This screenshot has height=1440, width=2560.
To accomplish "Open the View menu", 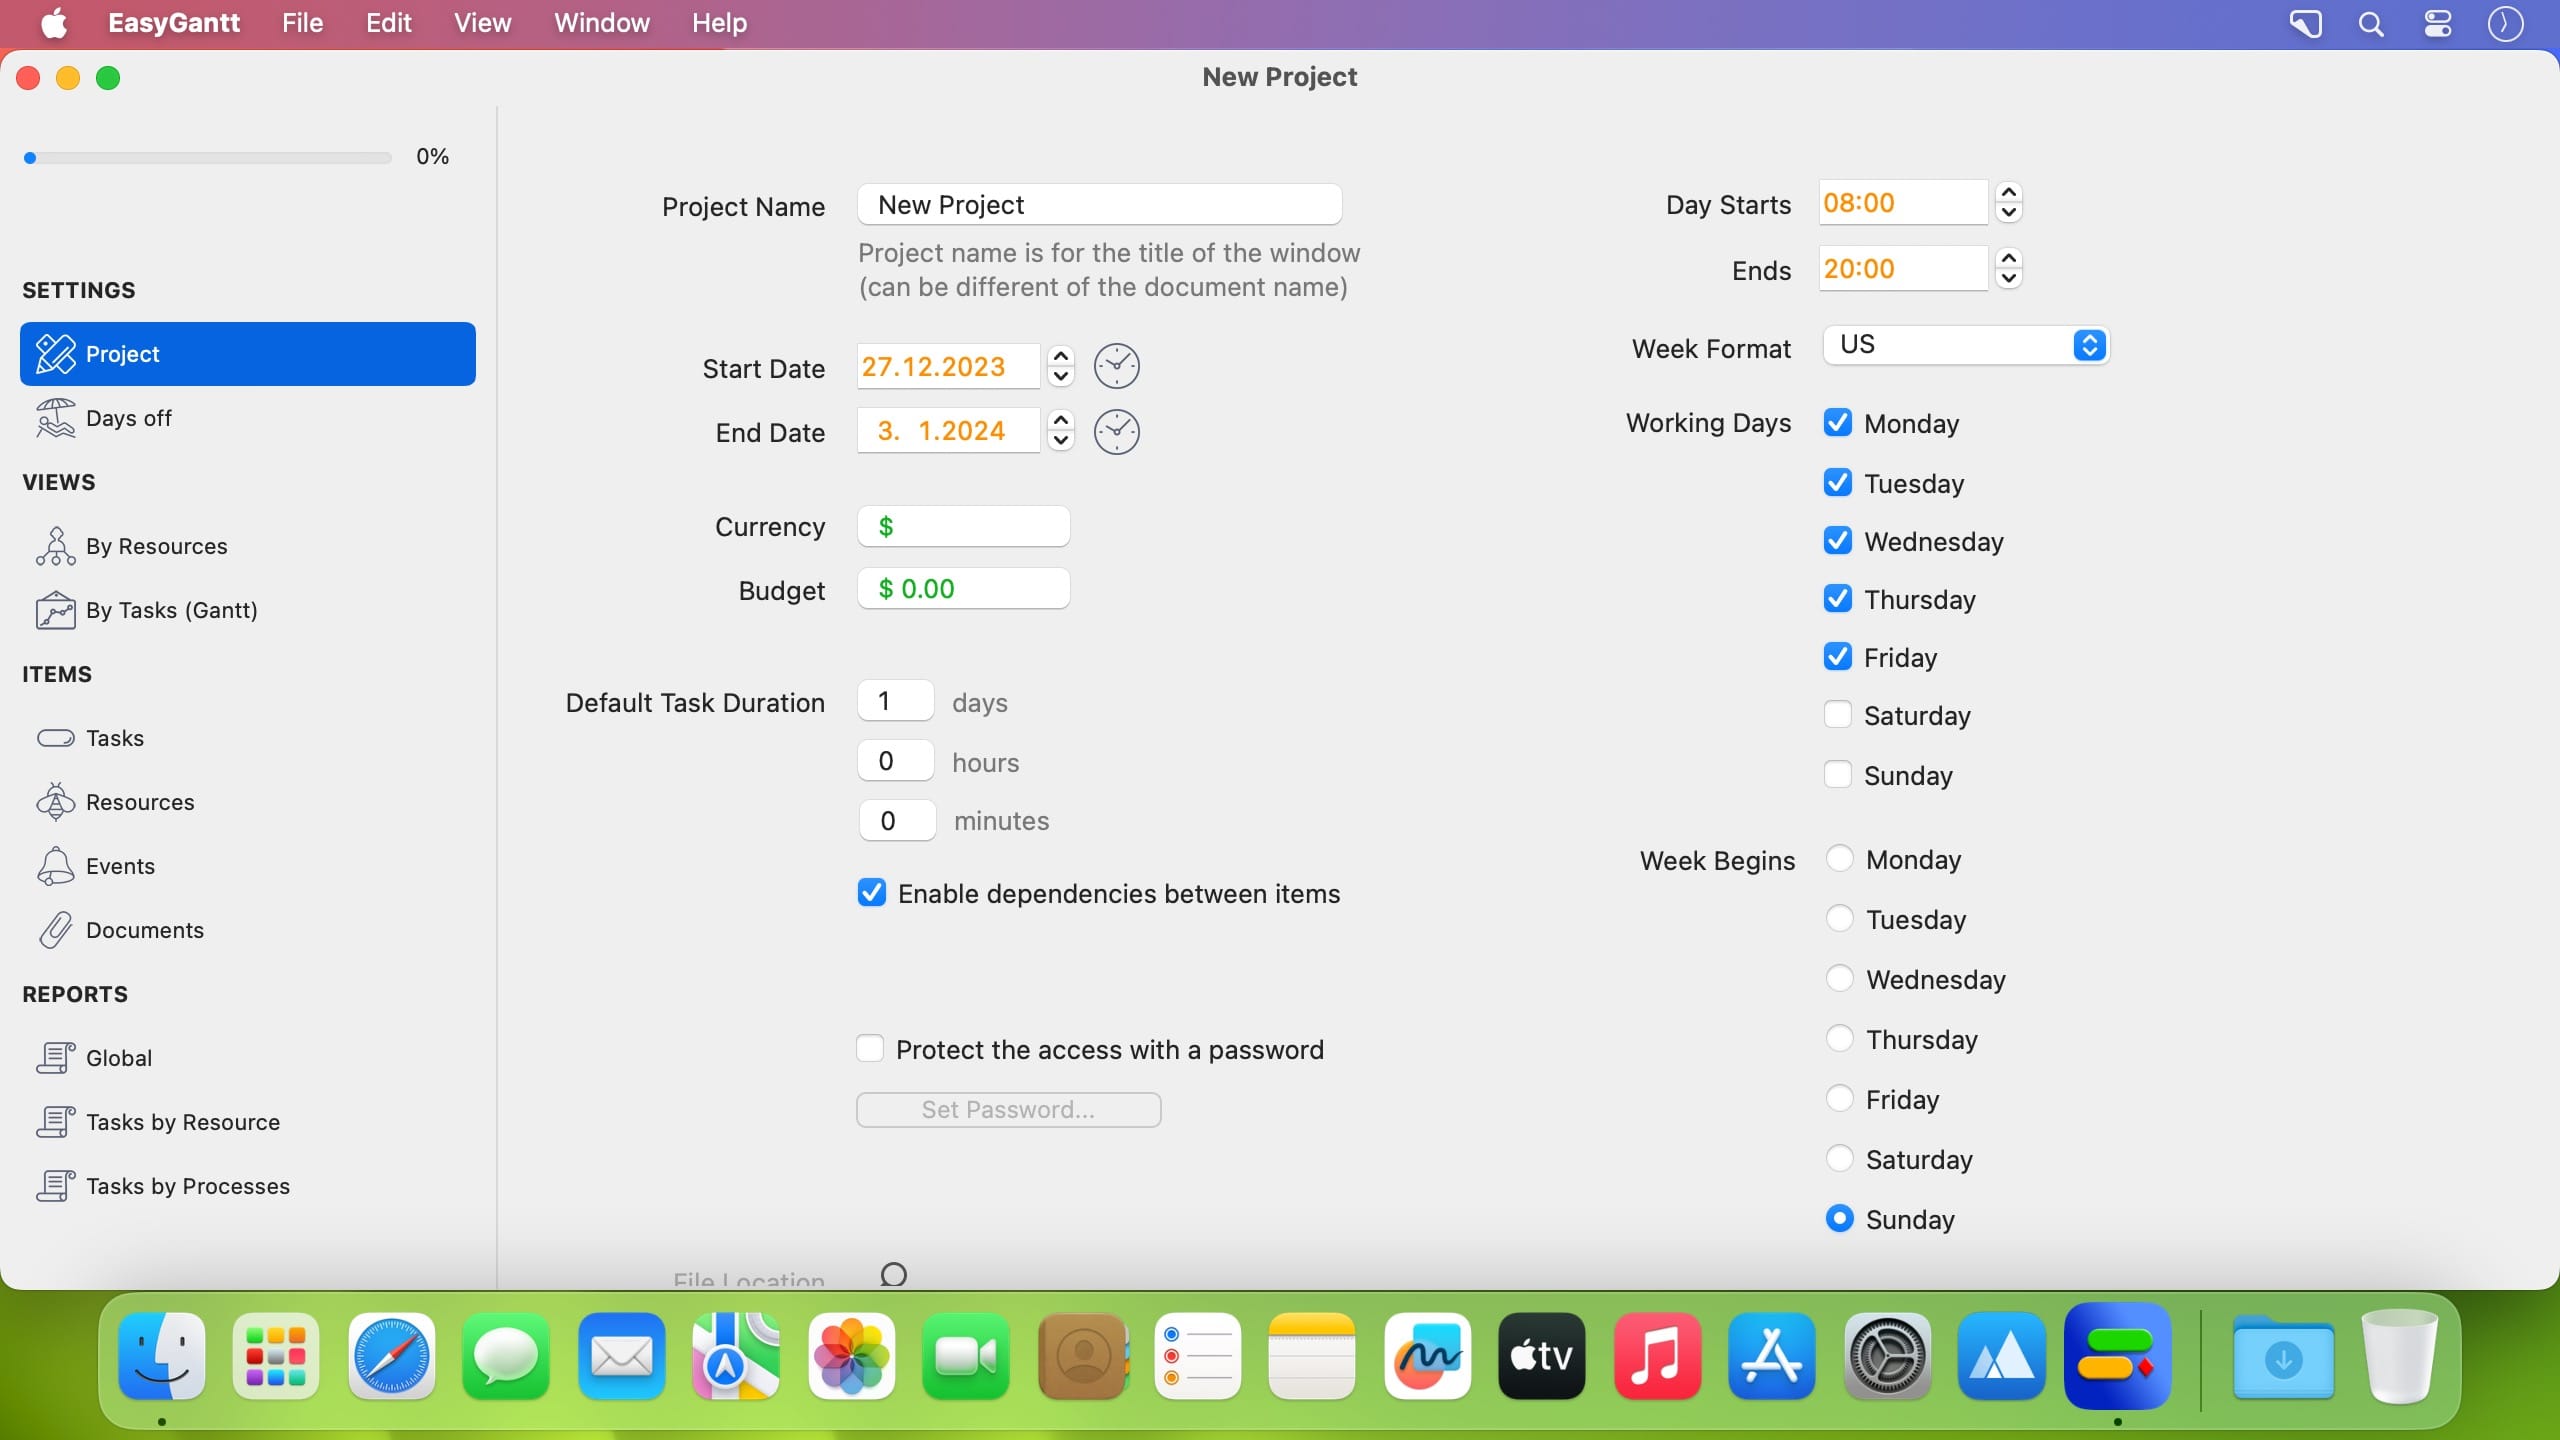I will [x=482, y=23].
